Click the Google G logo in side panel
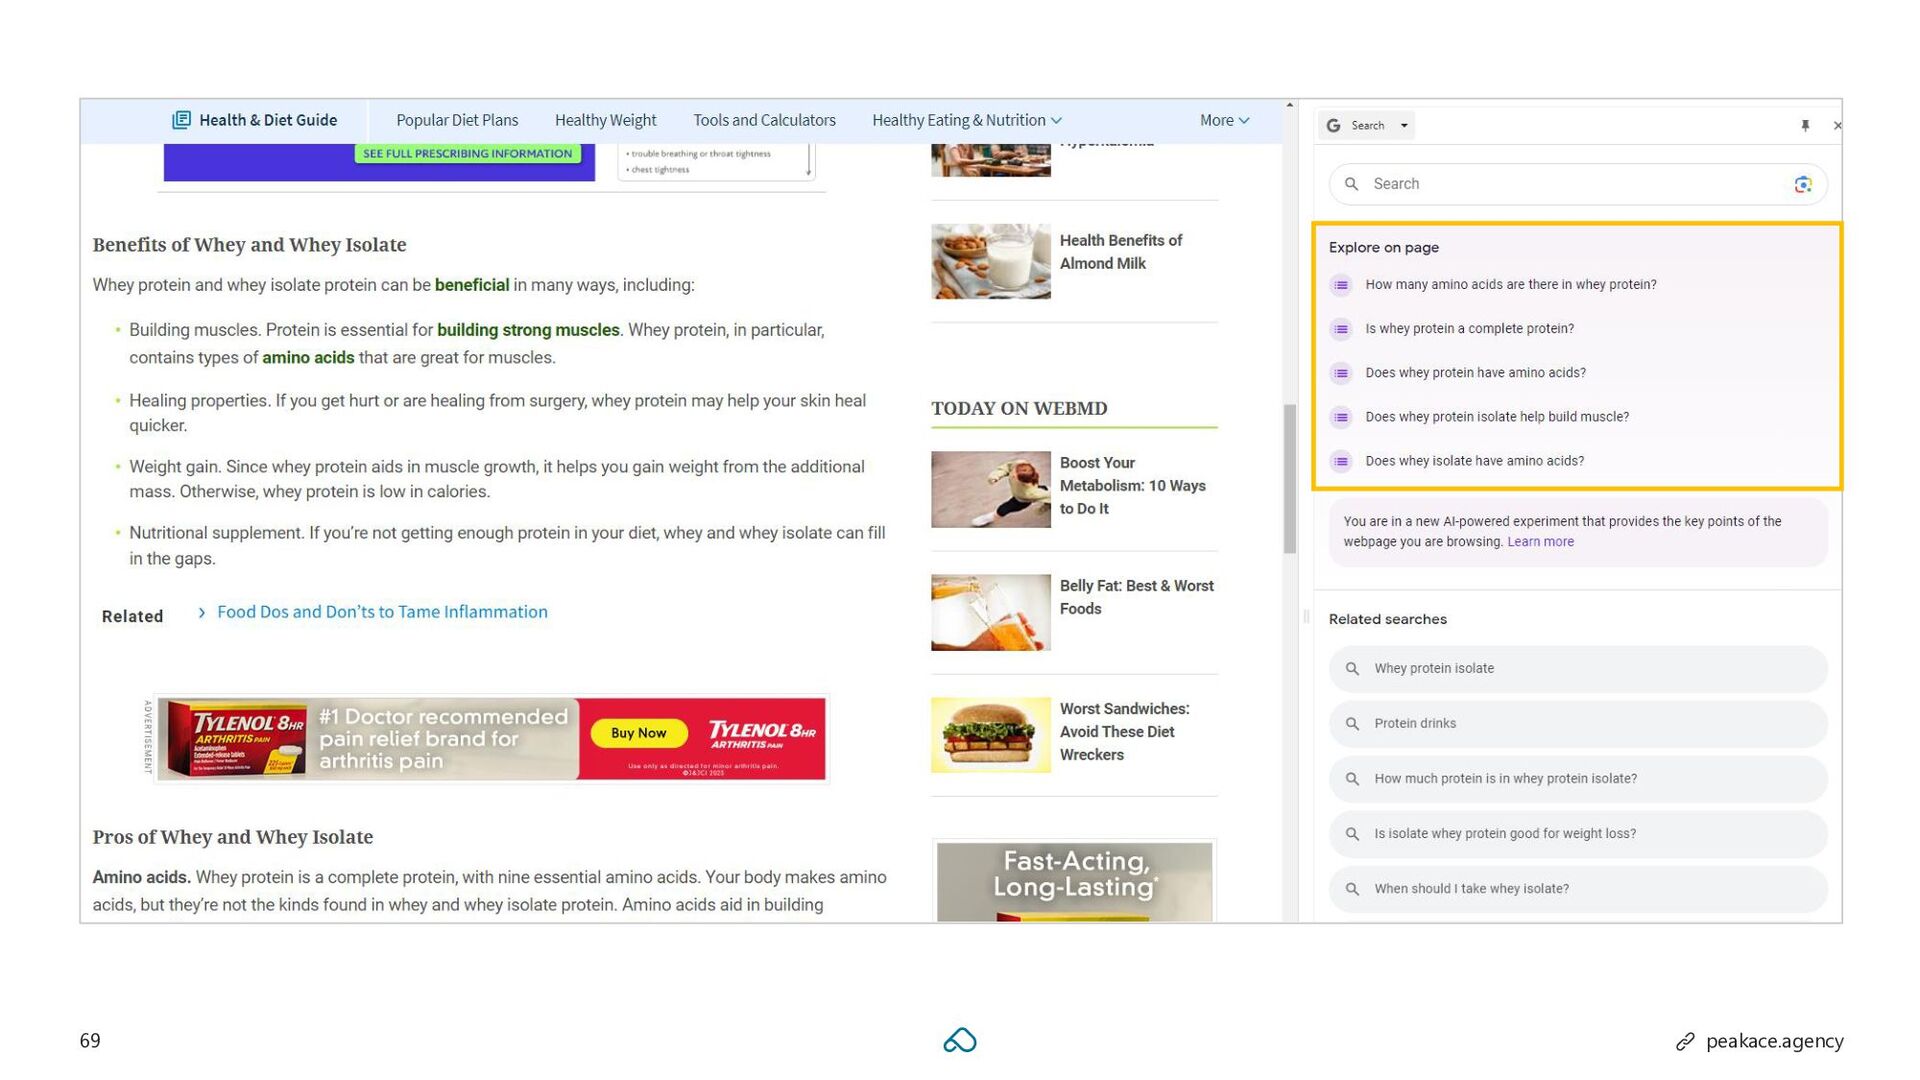This screenshot has height=1080, width=1920. click(1333, 125)
